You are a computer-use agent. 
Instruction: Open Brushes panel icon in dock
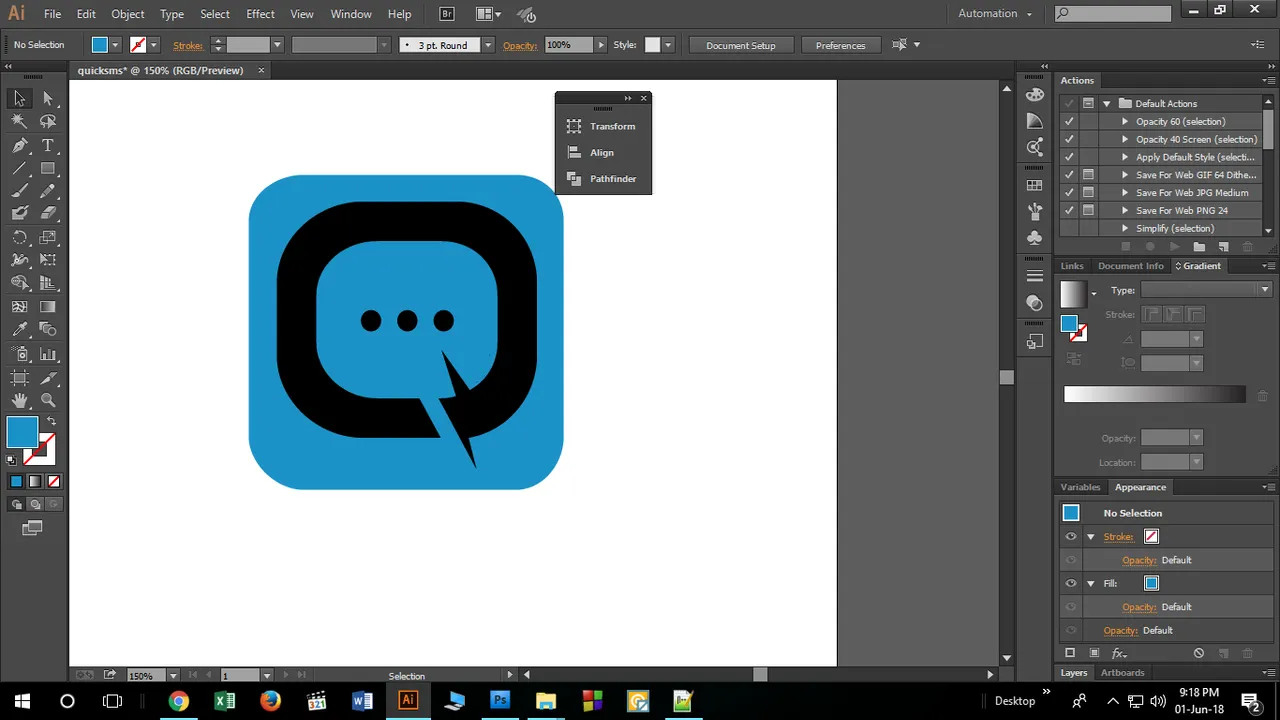pos(1035,212)
